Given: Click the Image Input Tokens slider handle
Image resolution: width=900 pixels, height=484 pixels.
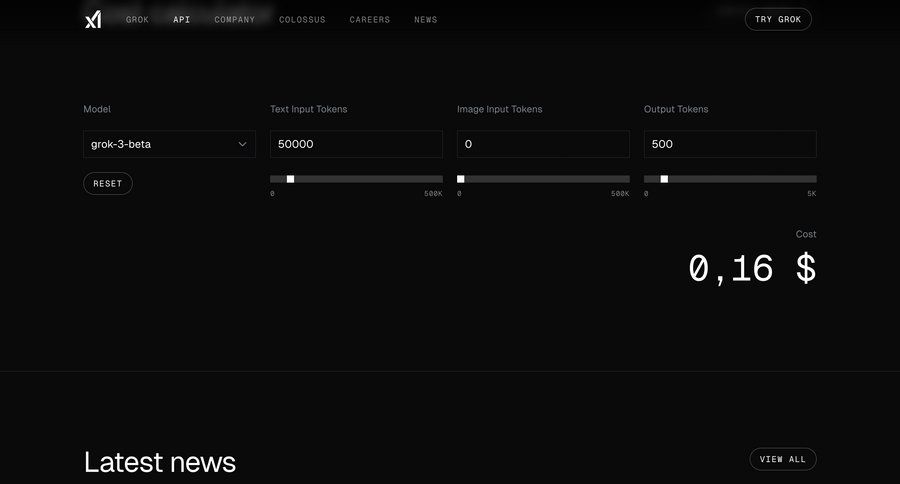Looking at the screenshot, I should click(x=461, y=179).
